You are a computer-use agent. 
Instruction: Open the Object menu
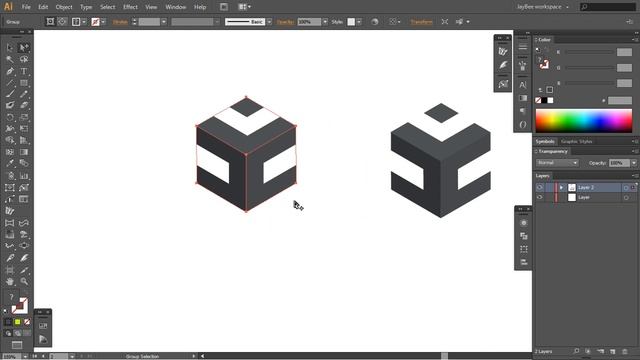pyautogui.click(x=64, y=7)
